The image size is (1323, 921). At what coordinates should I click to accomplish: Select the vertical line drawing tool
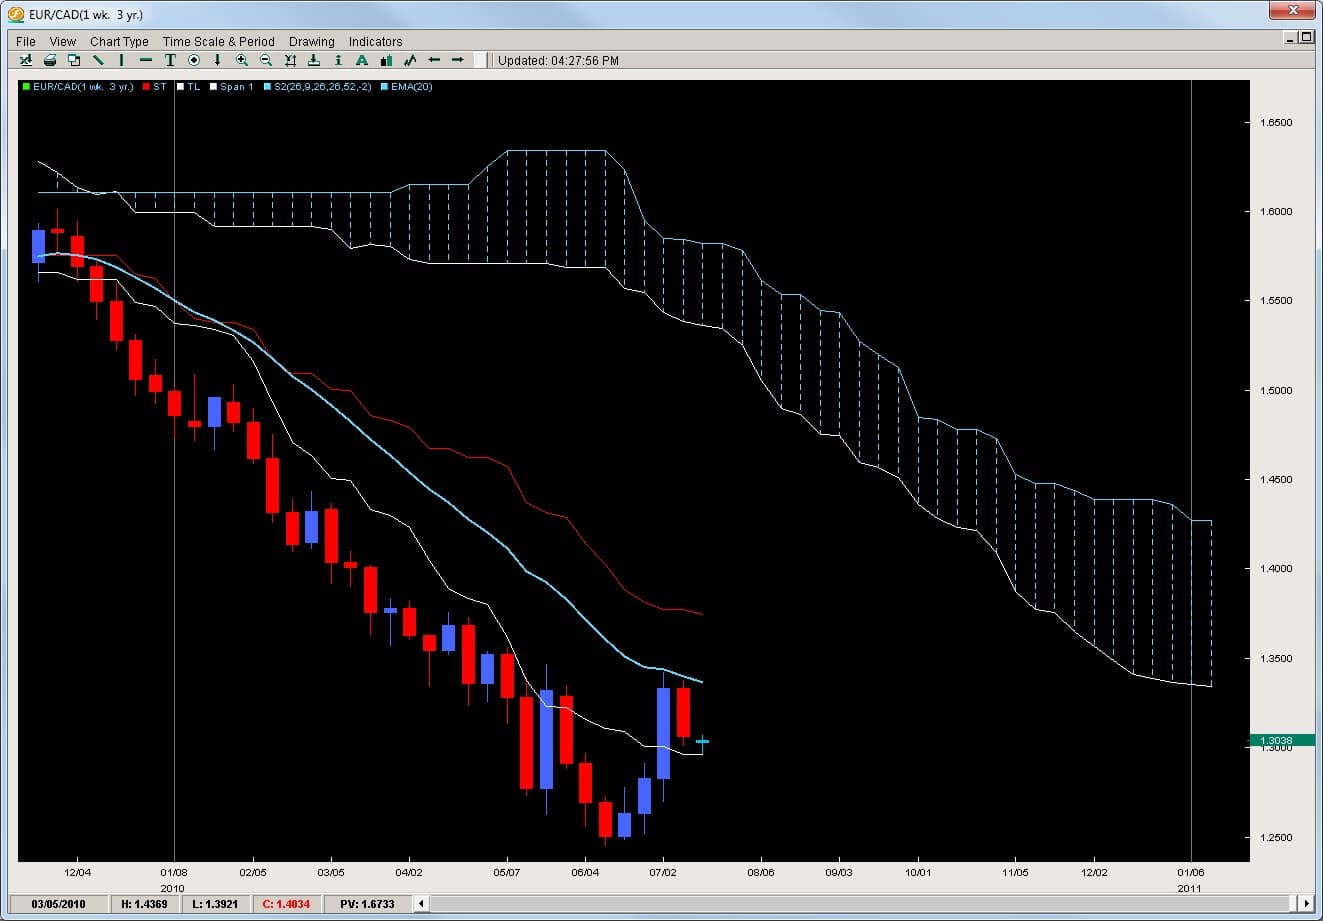(x=121, y=60)
